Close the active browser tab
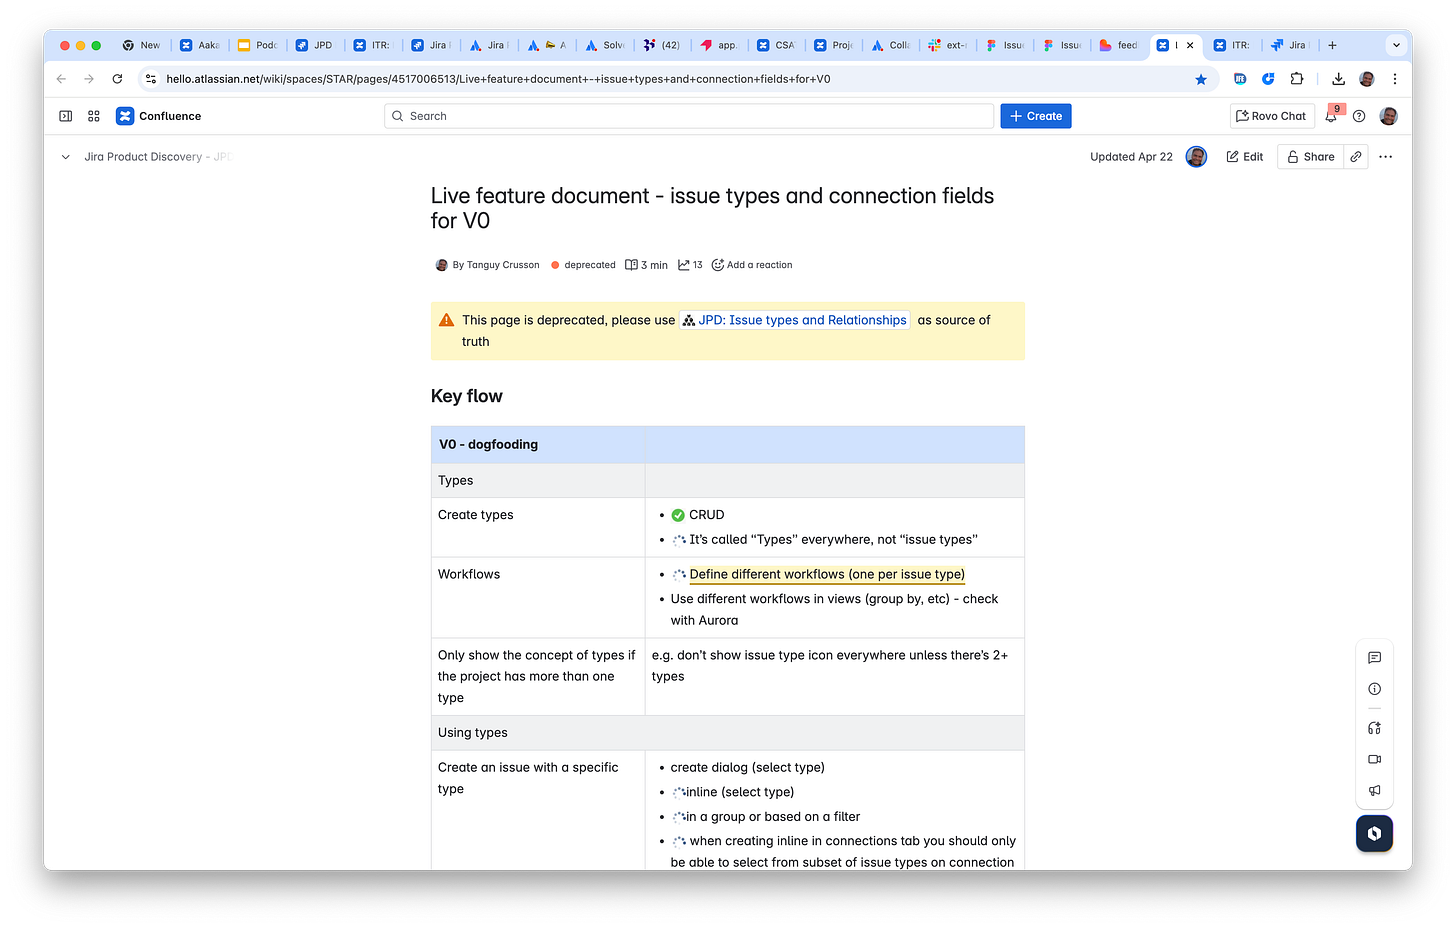The width and height of the screenshot is (1456, 928). coord(1190,45)
